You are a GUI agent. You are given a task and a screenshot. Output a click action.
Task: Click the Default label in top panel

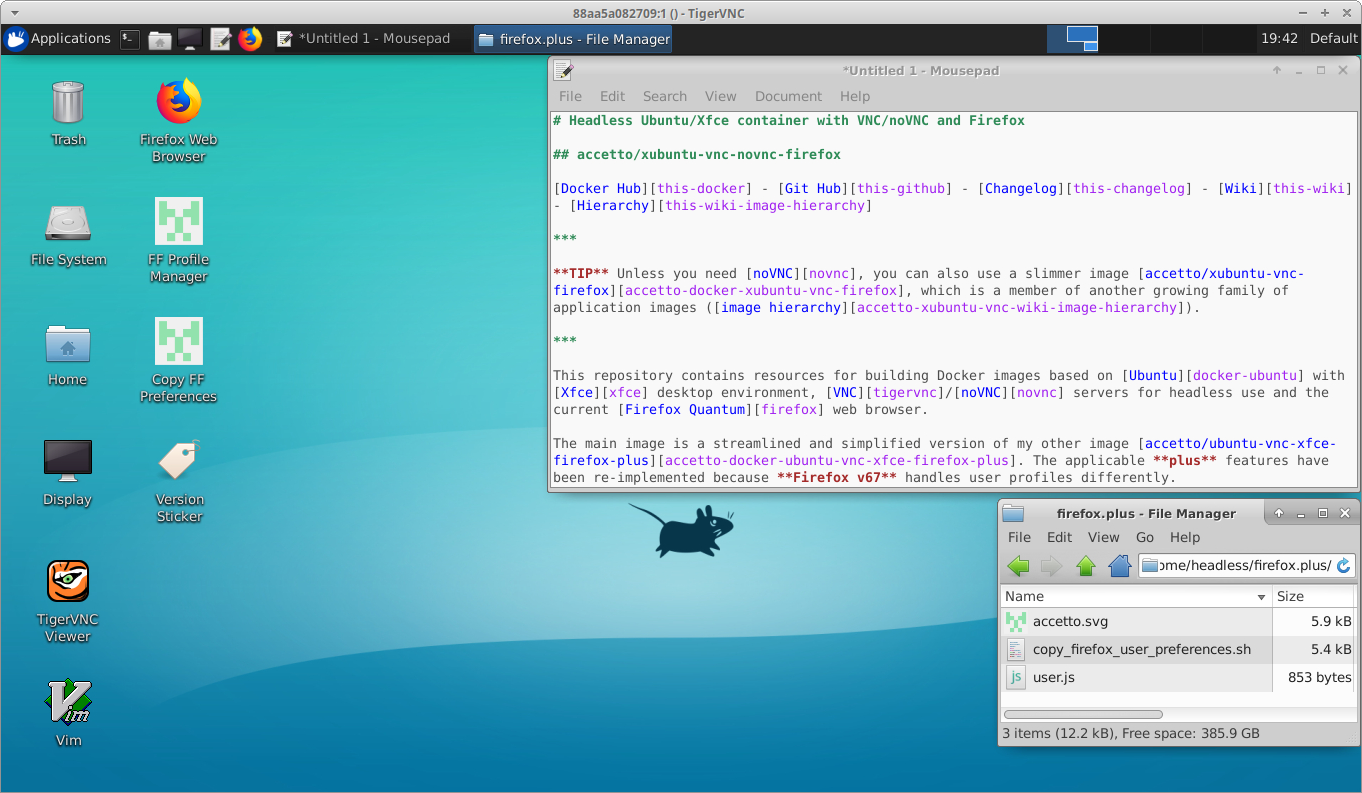[x=1334, y=39]
